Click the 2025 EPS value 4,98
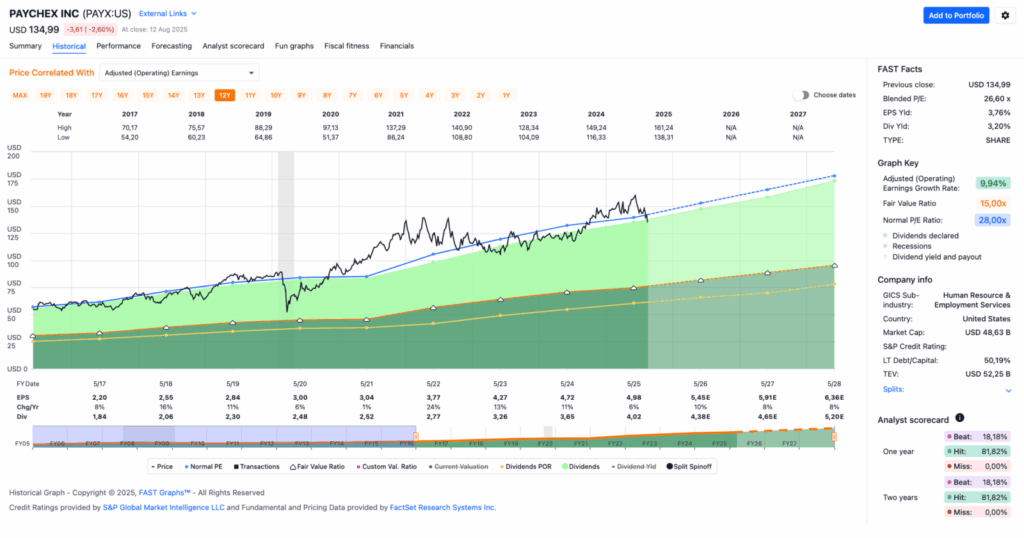Viewport: 1024px width, 538px height. click(x=633, y=398)
